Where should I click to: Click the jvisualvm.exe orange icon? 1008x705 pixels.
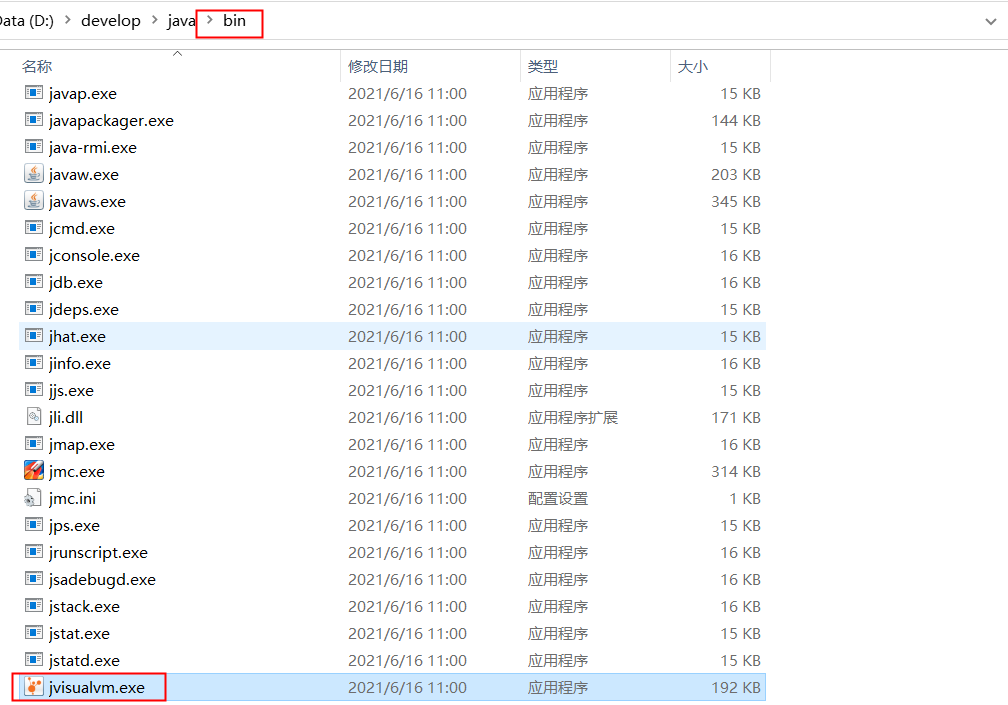click(x=33, y=687)
